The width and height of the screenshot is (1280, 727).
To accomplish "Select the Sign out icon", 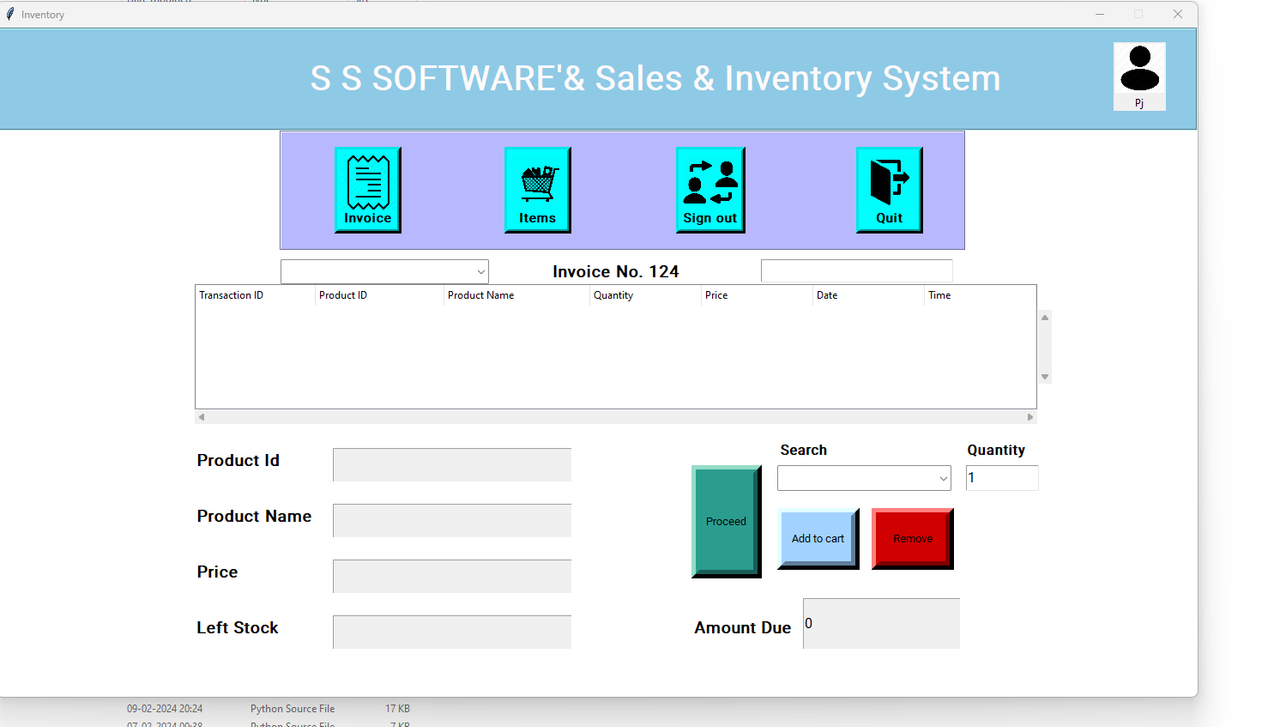I will (710, 190).
